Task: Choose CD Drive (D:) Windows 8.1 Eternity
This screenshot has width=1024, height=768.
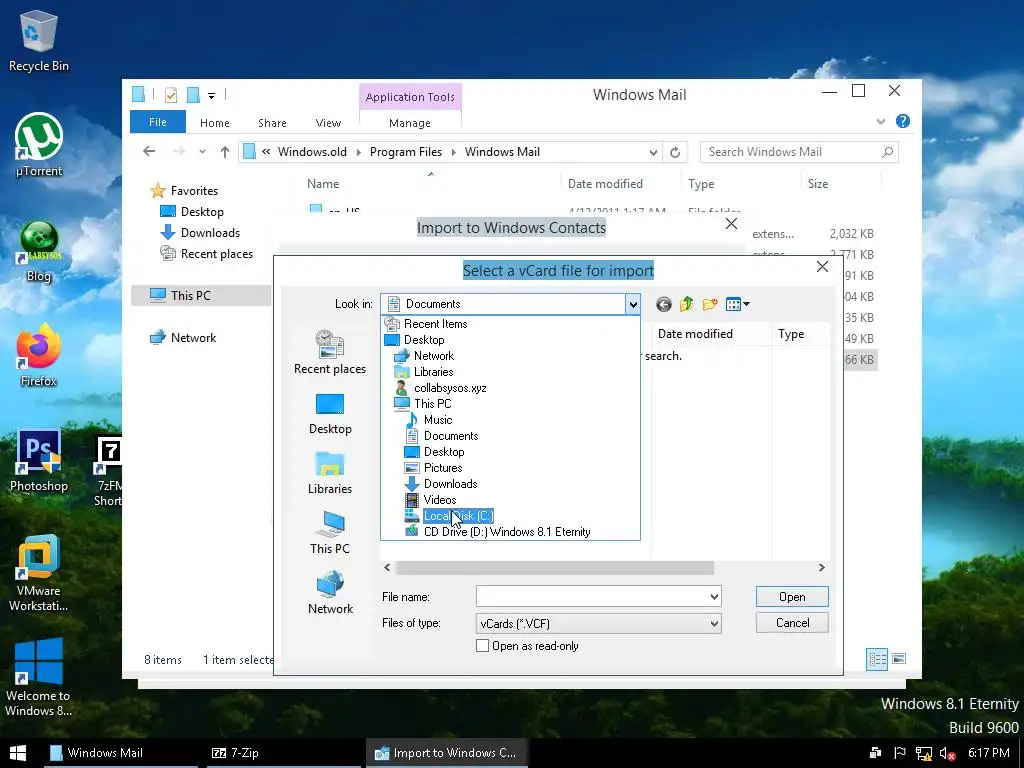Action: click(507, 532)
